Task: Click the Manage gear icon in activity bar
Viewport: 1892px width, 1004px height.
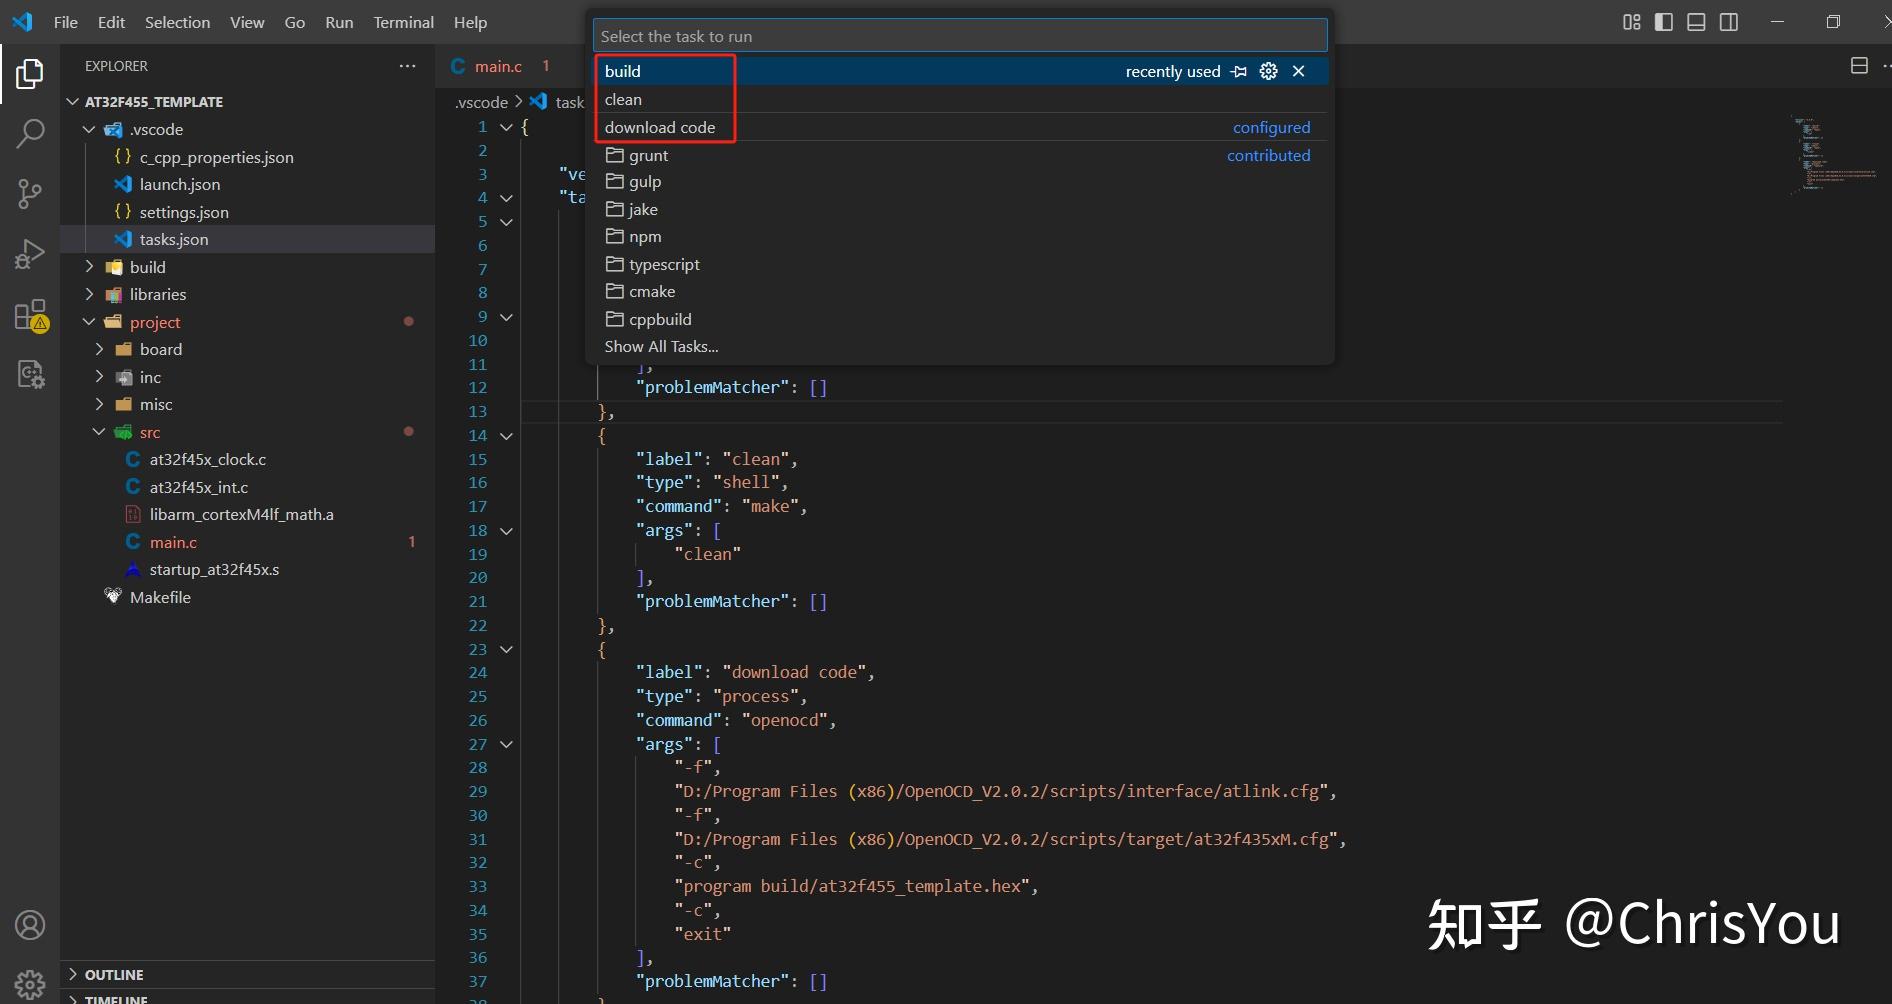Action: [30, 984]
